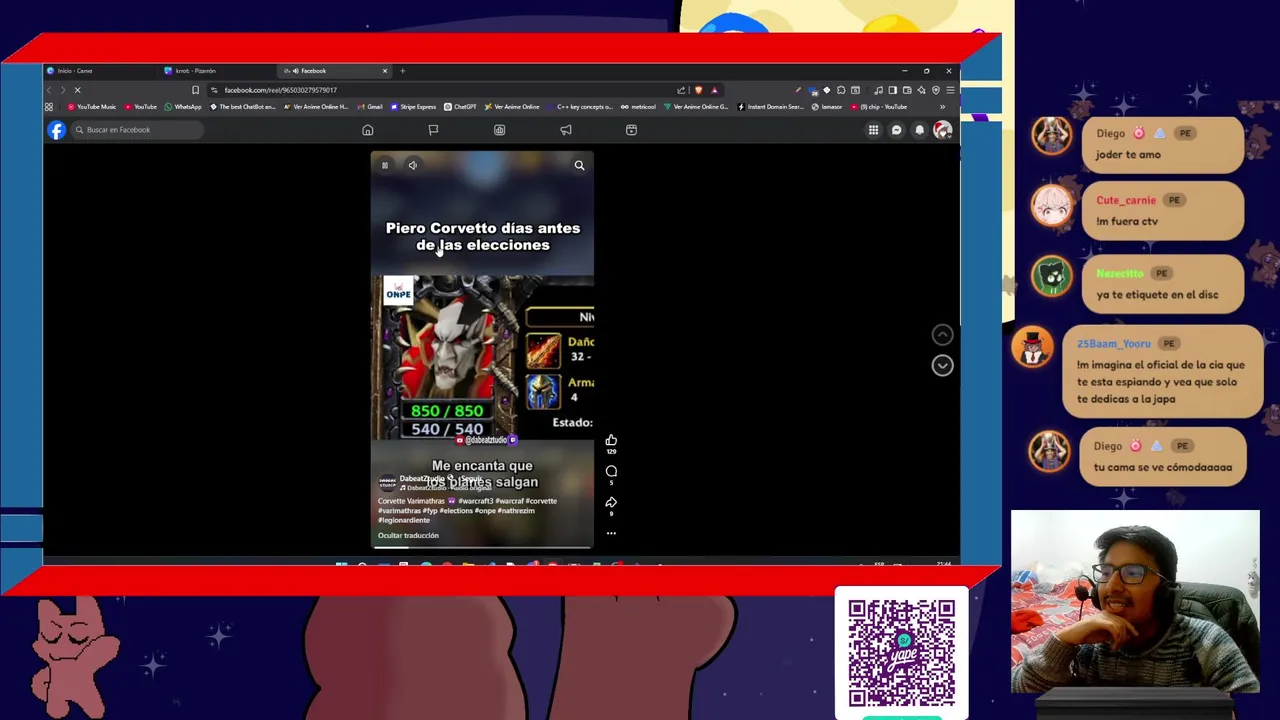Open Facebook Messenger icon

point(896,130)
